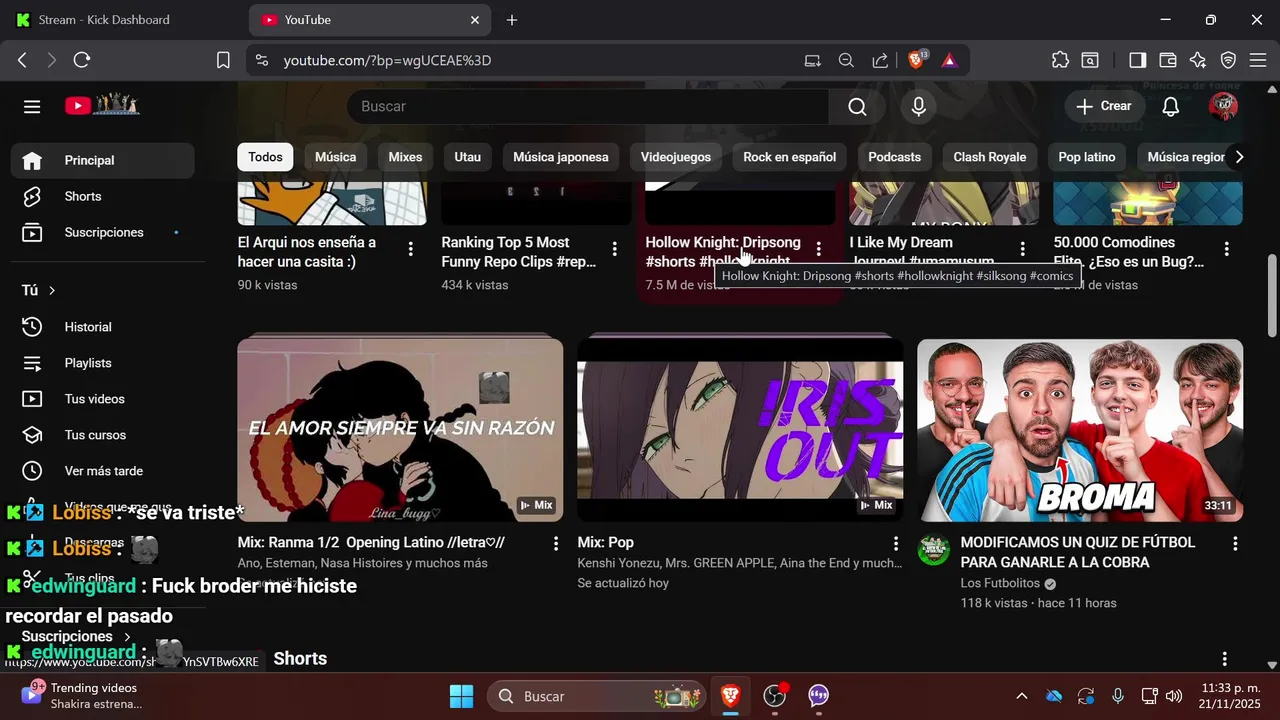Open Shorts in sidebar

point(102,196)
